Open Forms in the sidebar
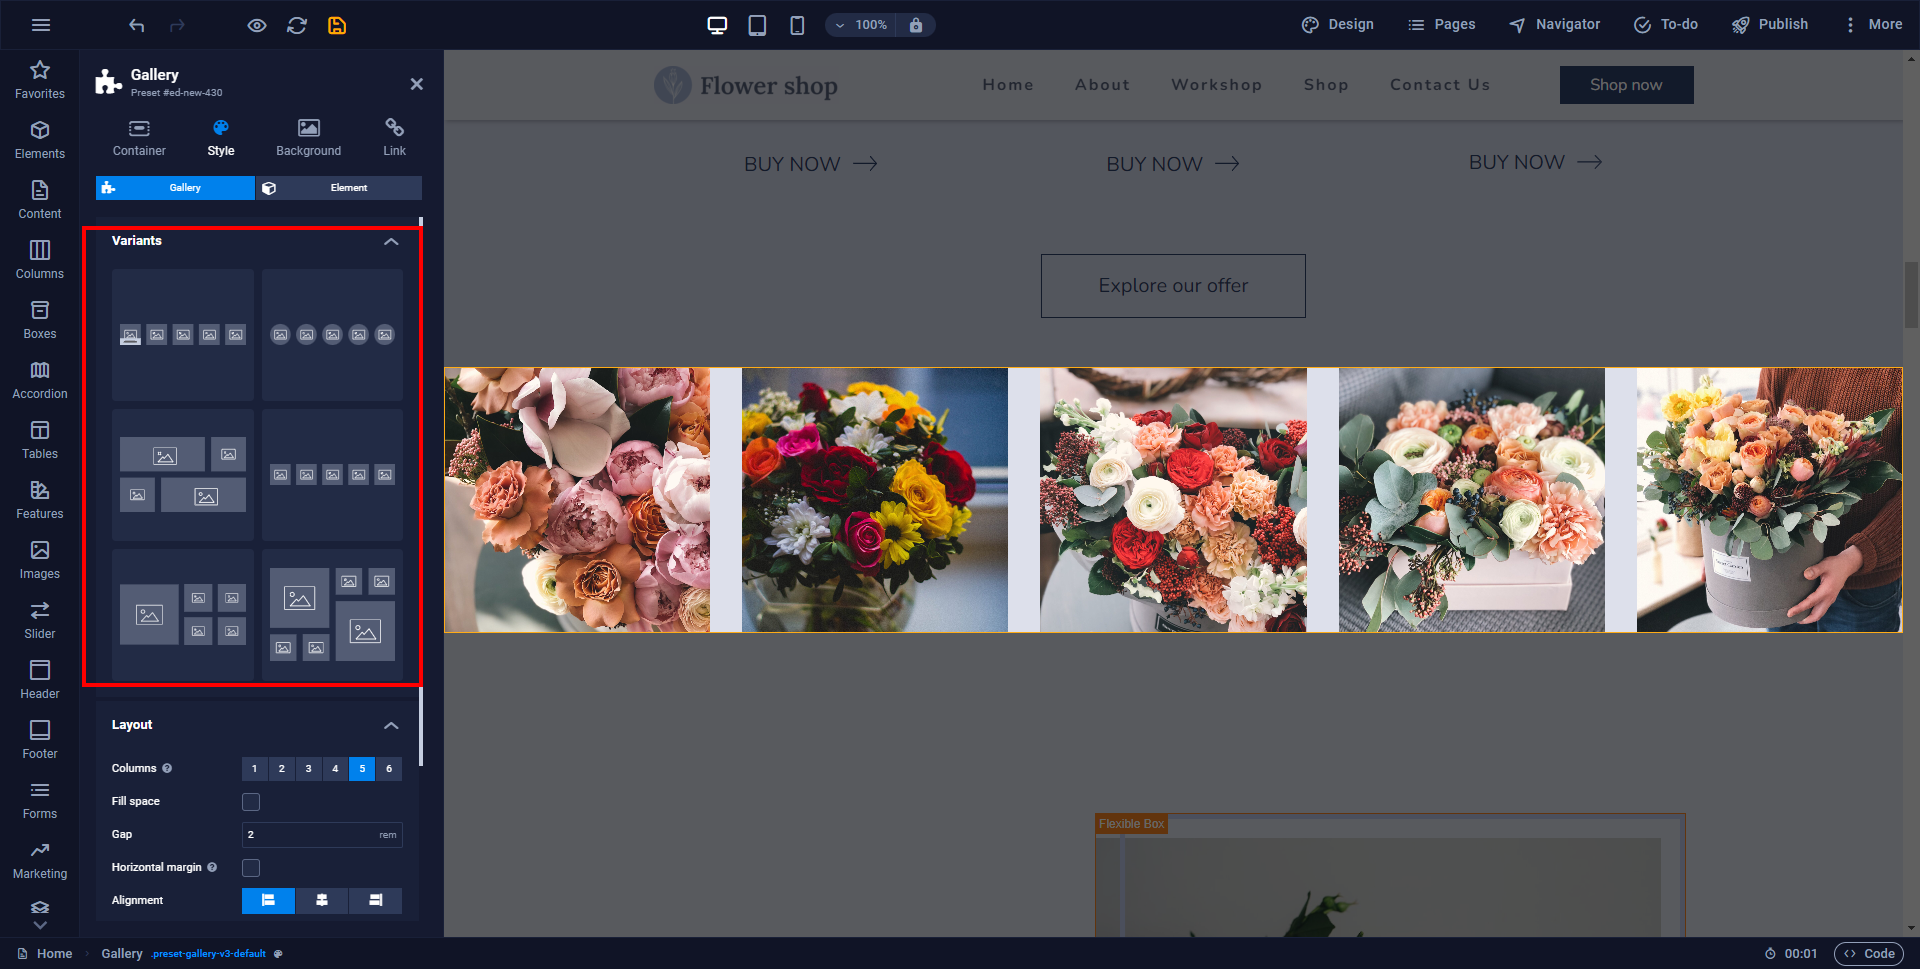 (x=40, y=800)
